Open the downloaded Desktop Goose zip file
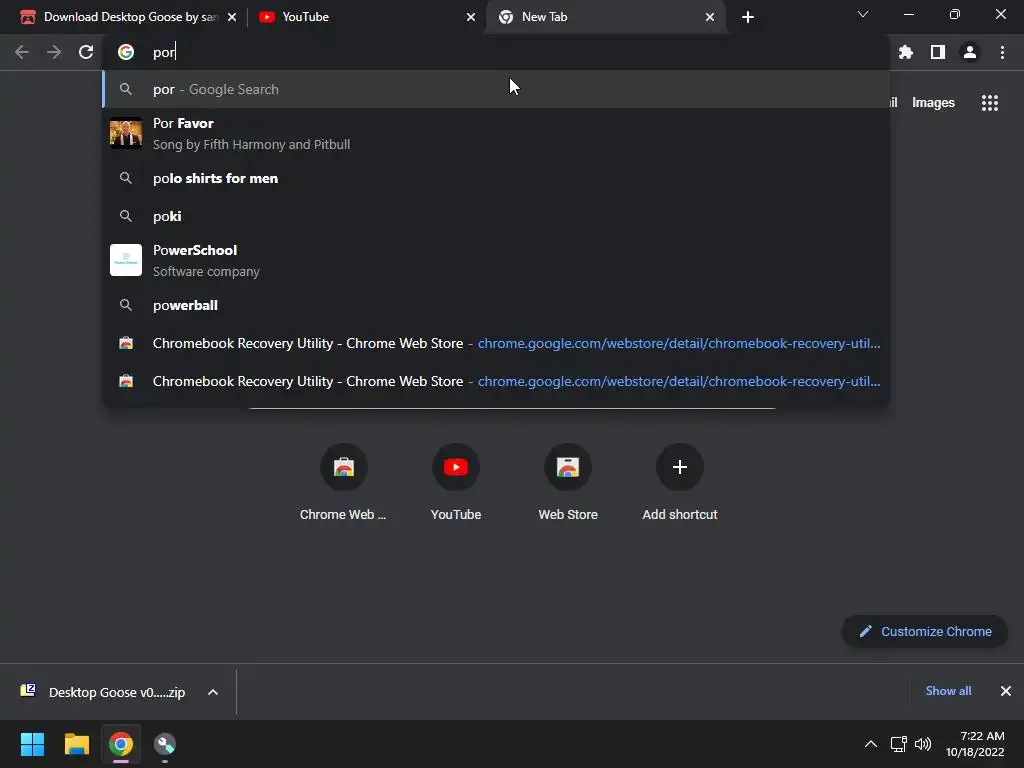 [x=104, y=692]
